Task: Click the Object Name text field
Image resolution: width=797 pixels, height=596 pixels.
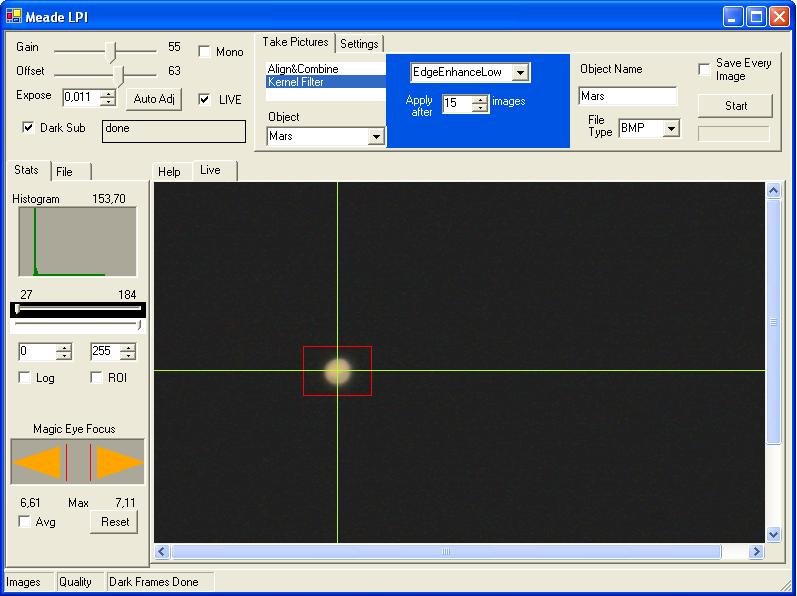Action: tap(627, 97)
